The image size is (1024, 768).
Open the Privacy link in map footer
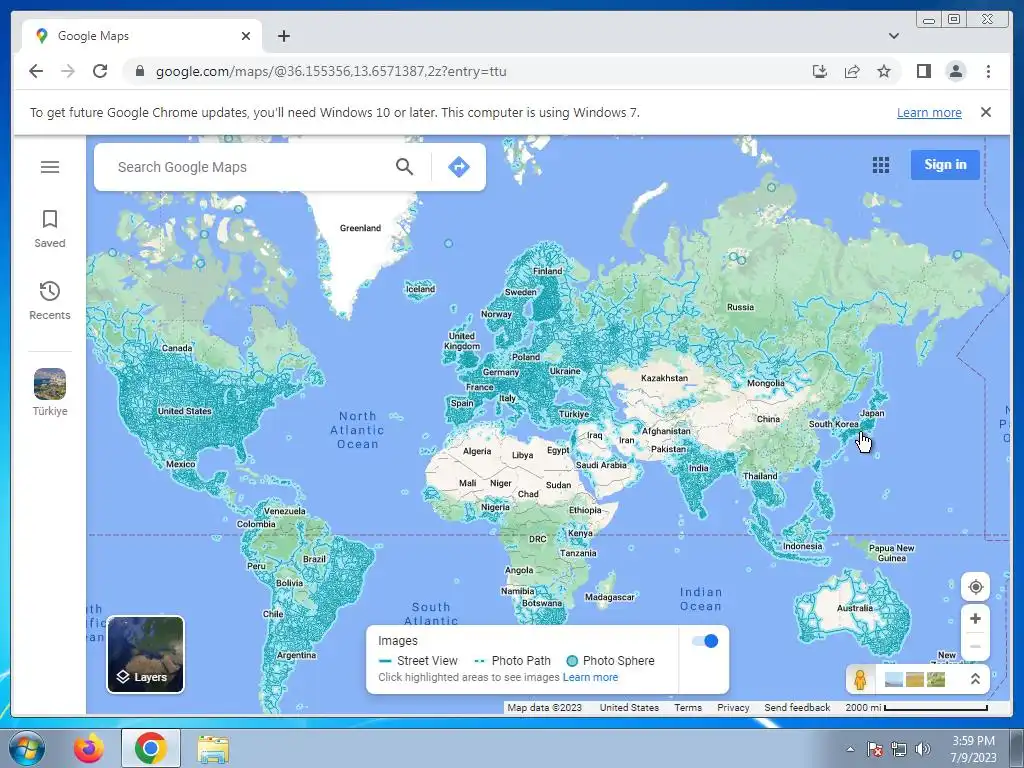point(733,707)
